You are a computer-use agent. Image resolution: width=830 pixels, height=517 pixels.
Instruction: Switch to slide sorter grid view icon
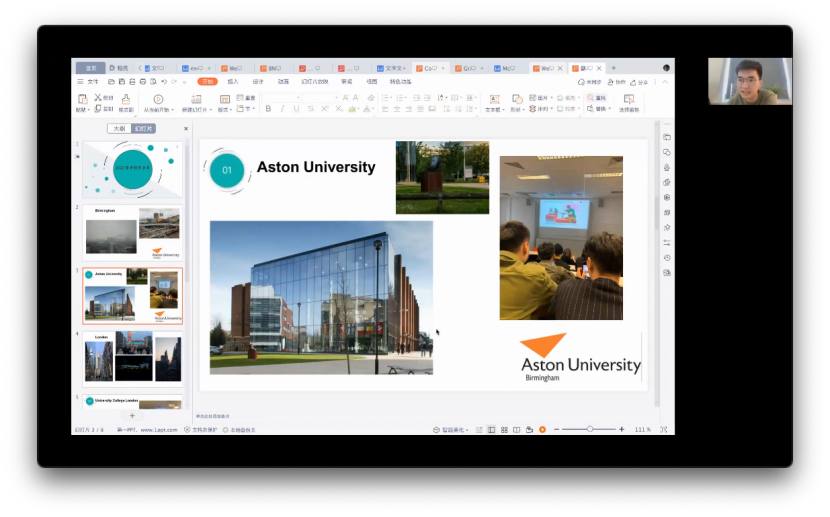pyautogui.click(x=504, y=430)
